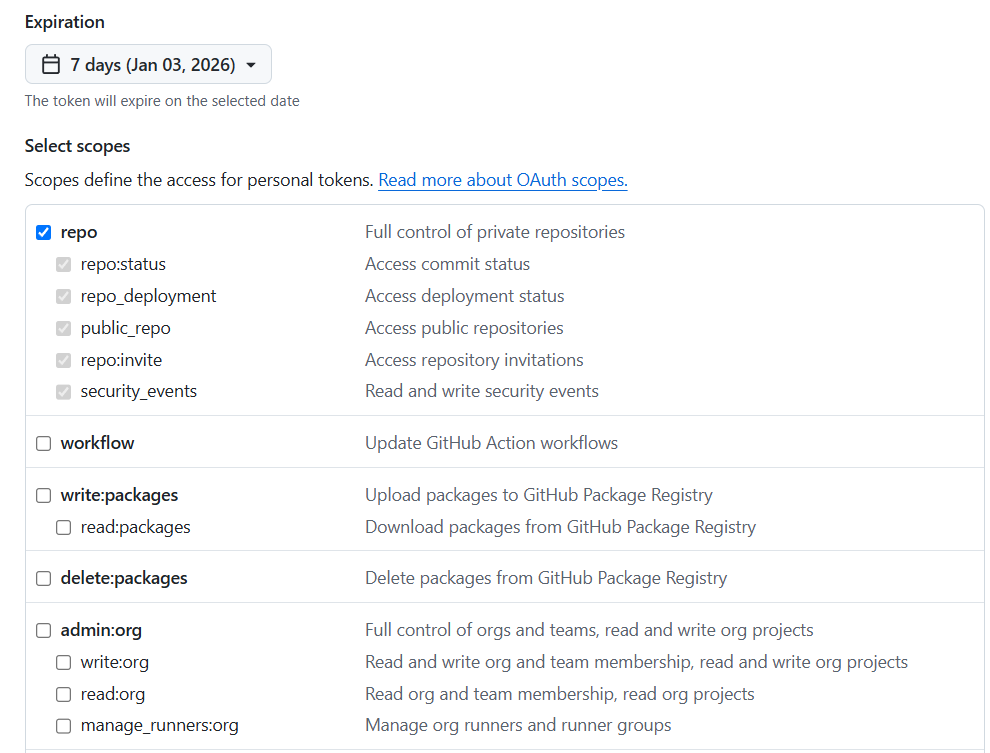Open the Read more about OAuth scopes link
The image size is (990, 753).
click(502, 180)
